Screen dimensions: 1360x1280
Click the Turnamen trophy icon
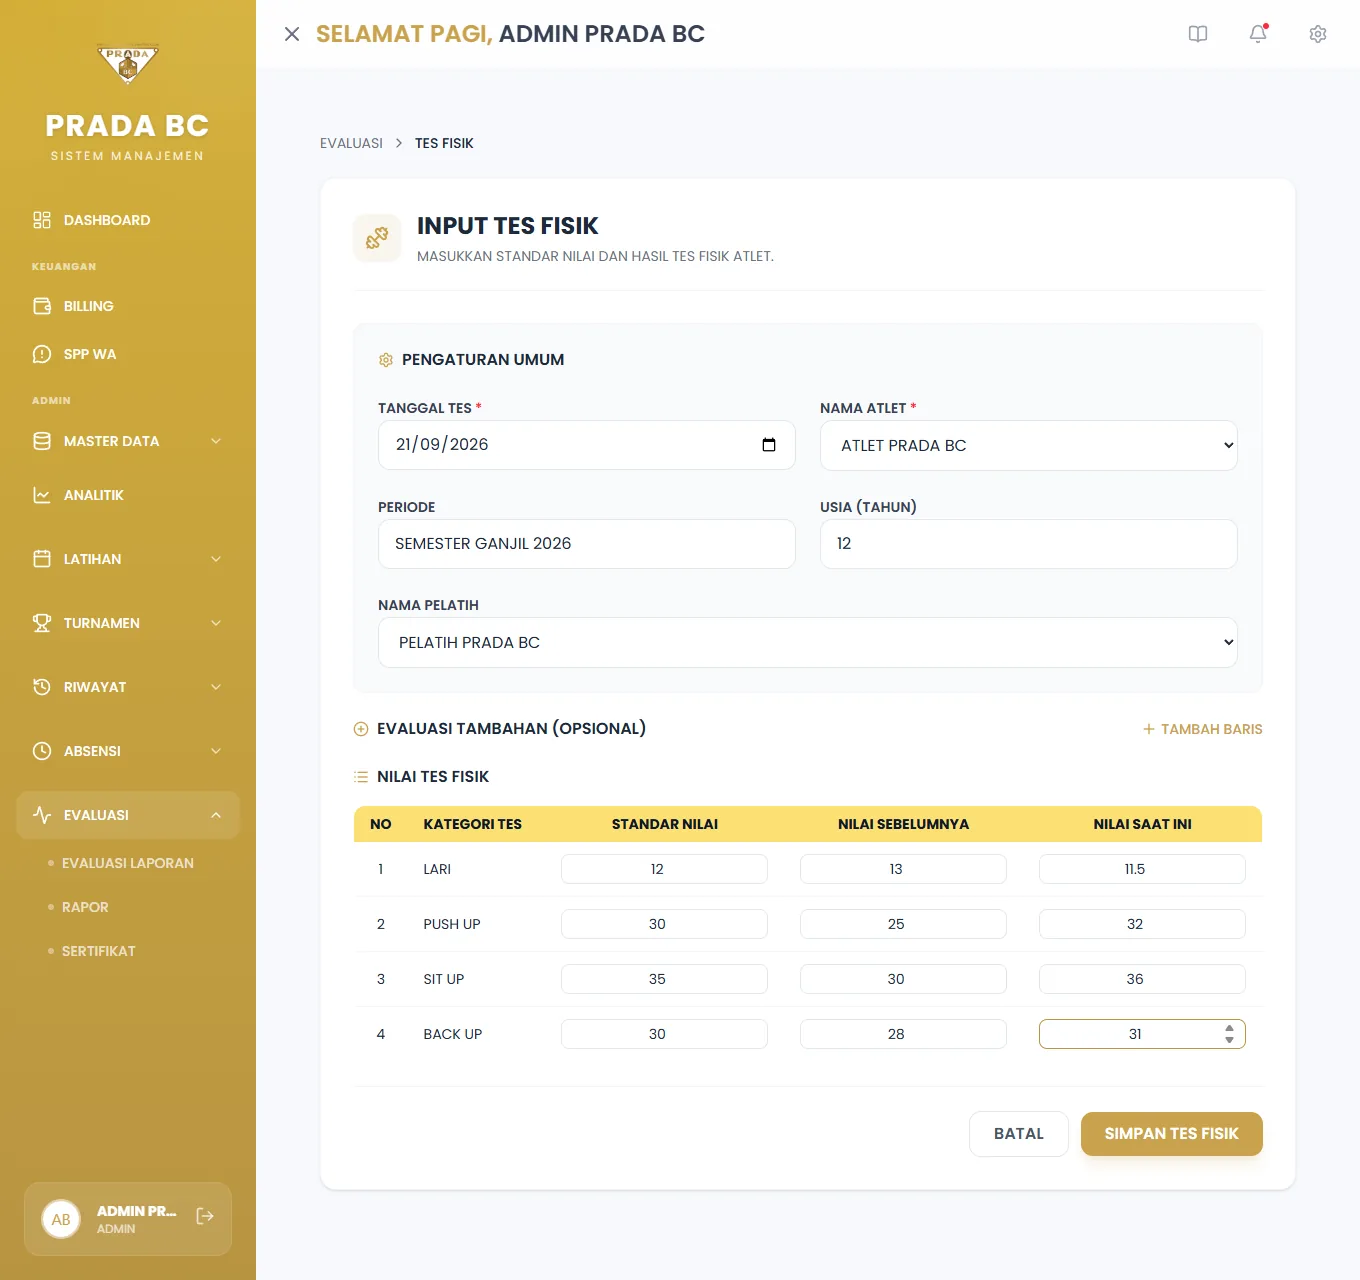pyautogui.click(x=42, y=623)
